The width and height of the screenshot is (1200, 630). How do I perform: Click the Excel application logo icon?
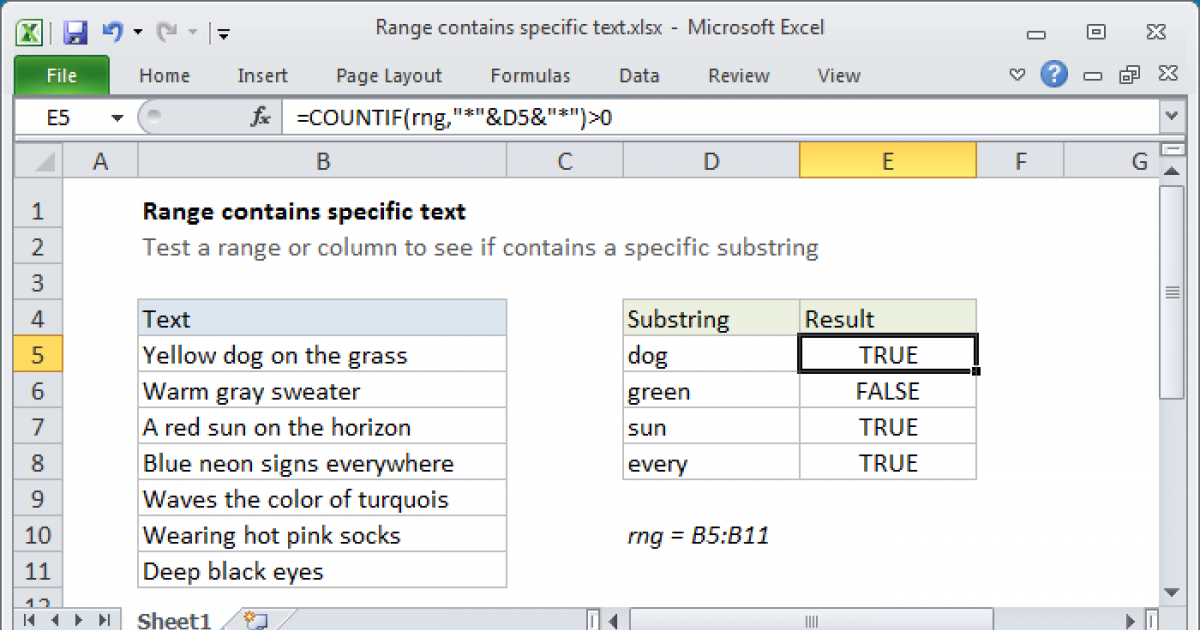click(30, 32)
